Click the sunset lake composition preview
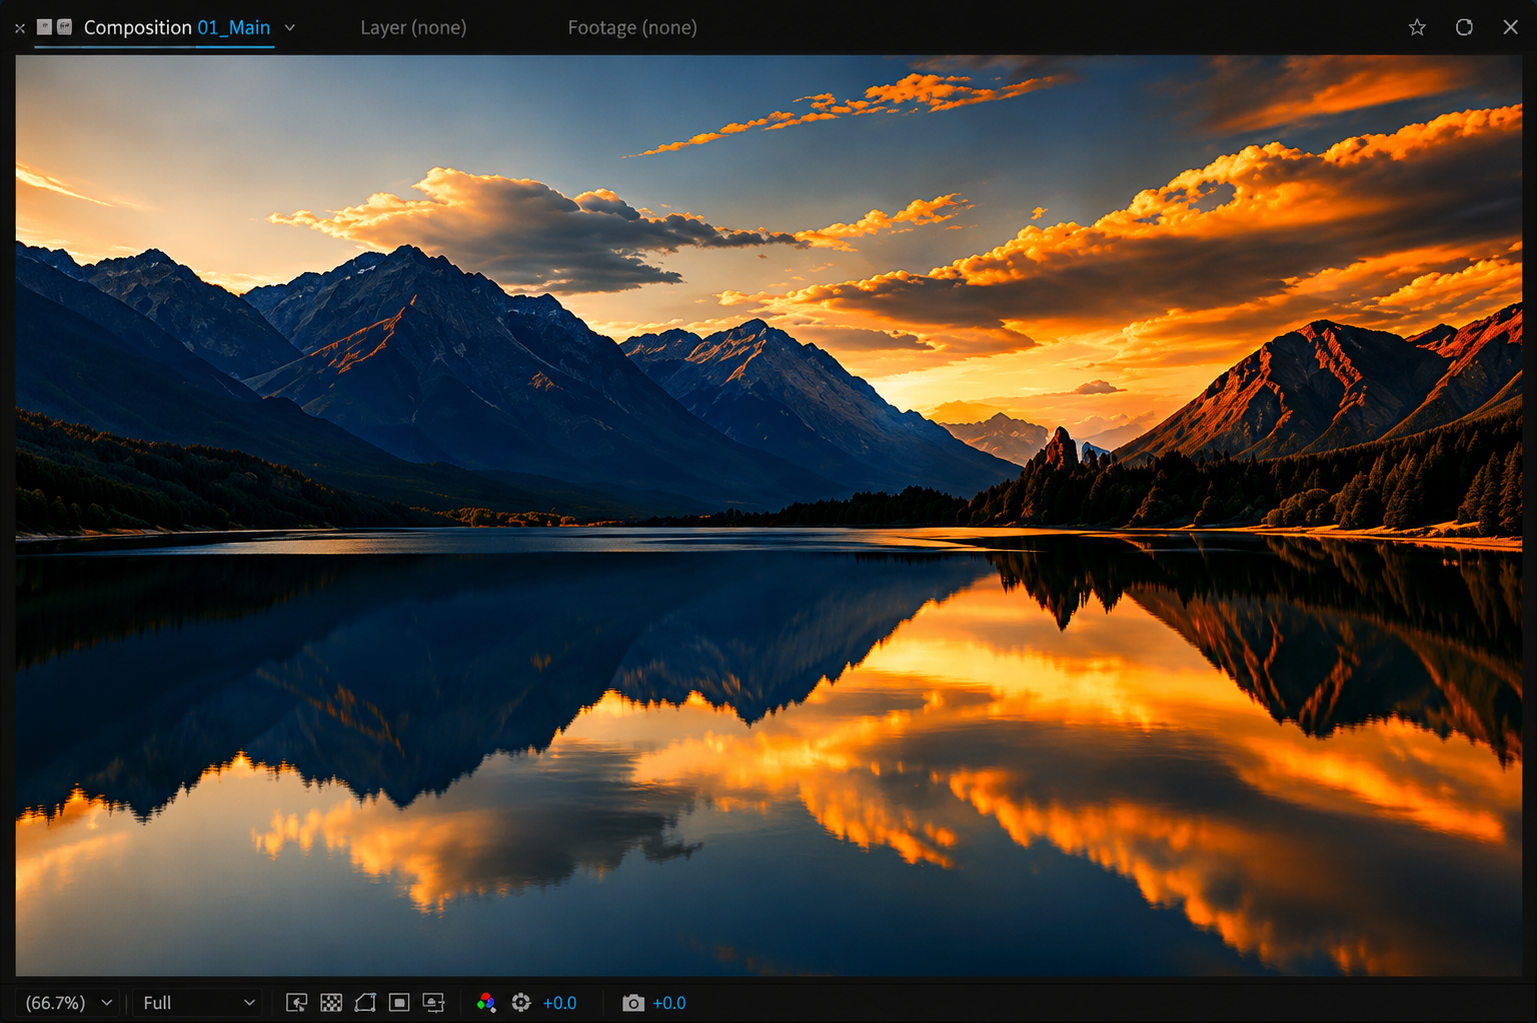1537x1023 pixels. (x=769, y=515)
